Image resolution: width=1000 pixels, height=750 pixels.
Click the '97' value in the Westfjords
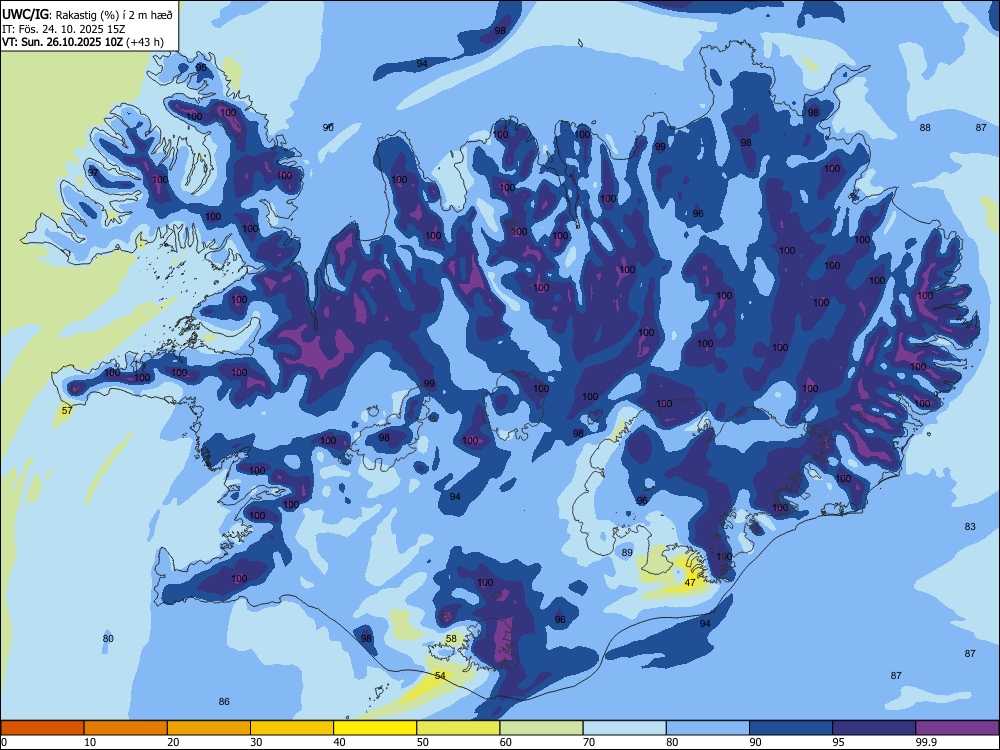(93, 173)
